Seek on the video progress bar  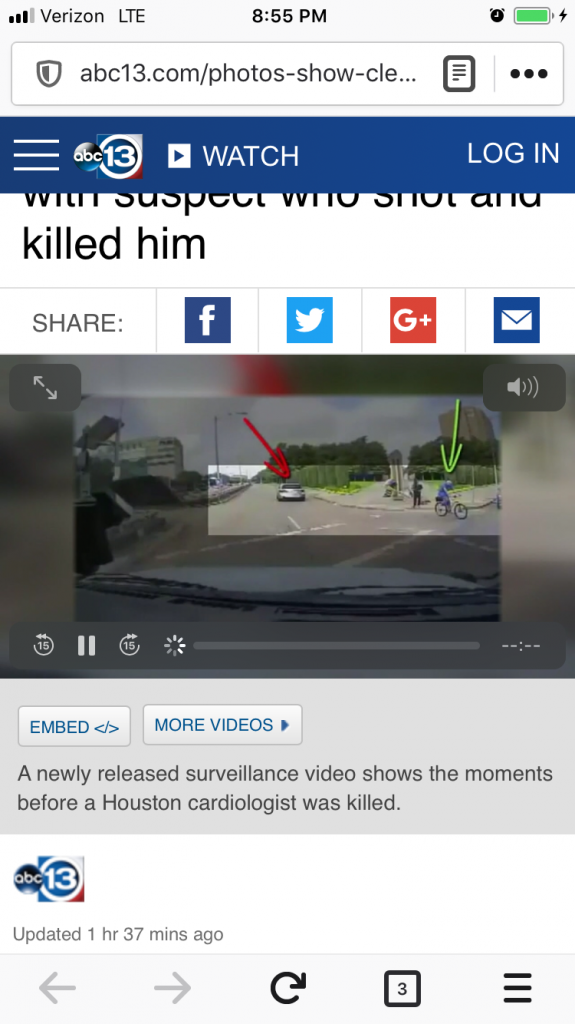[337, 646]
